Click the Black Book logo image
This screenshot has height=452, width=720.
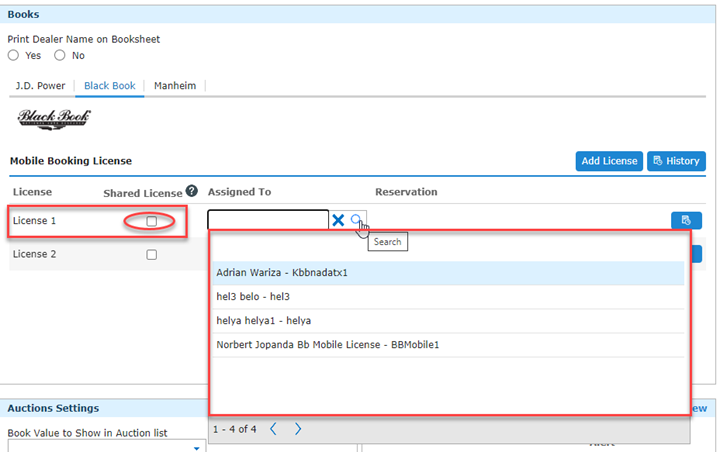tap(54, 119)
